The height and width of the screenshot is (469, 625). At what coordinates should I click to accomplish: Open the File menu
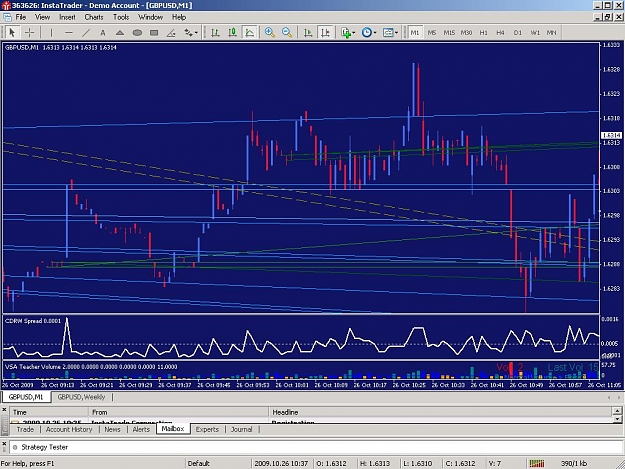tap(21, 17)
